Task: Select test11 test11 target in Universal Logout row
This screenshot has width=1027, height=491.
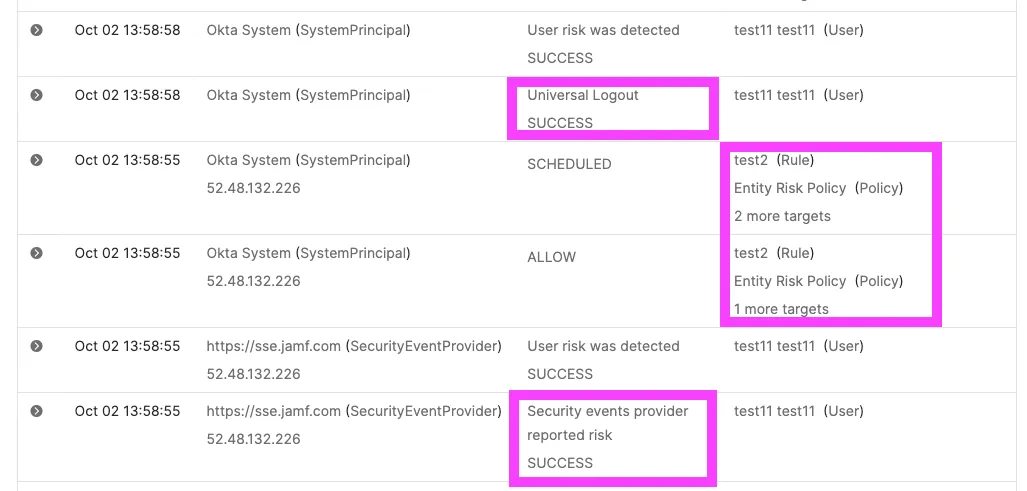Action: pos(777,95)
